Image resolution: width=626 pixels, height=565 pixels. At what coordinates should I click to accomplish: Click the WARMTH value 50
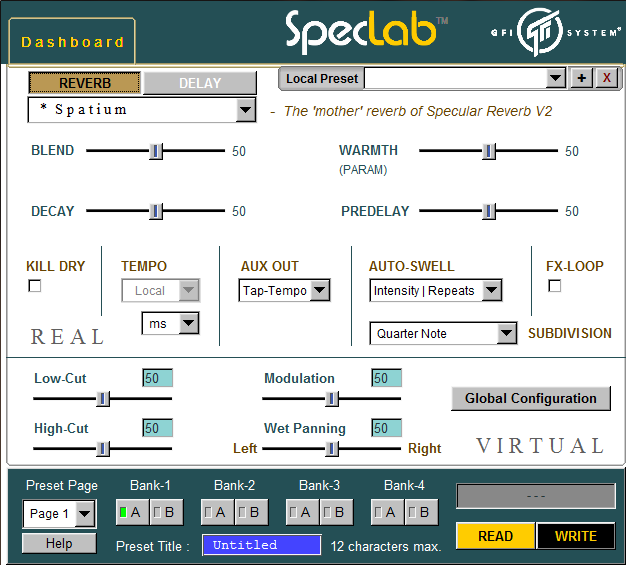[572, 151]
